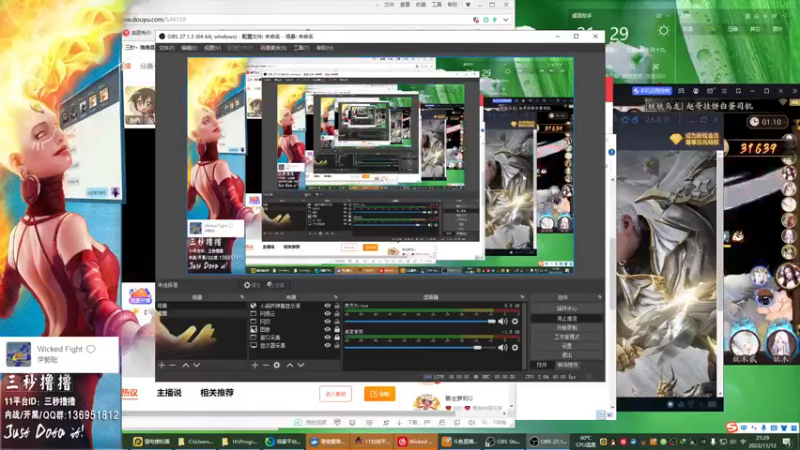
Task: Open the 编辑(E) menu in OBS
Action: (189, 48)
